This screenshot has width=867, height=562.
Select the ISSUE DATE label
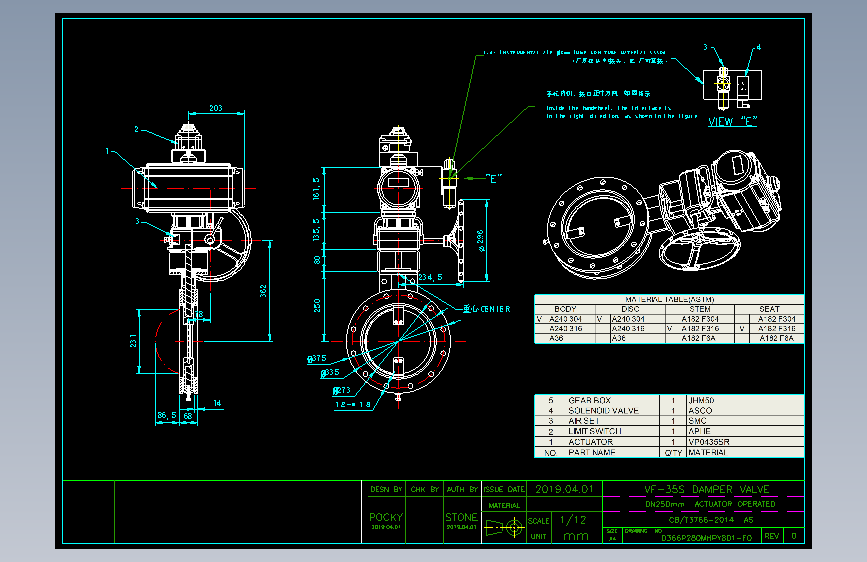pos(504,490)
